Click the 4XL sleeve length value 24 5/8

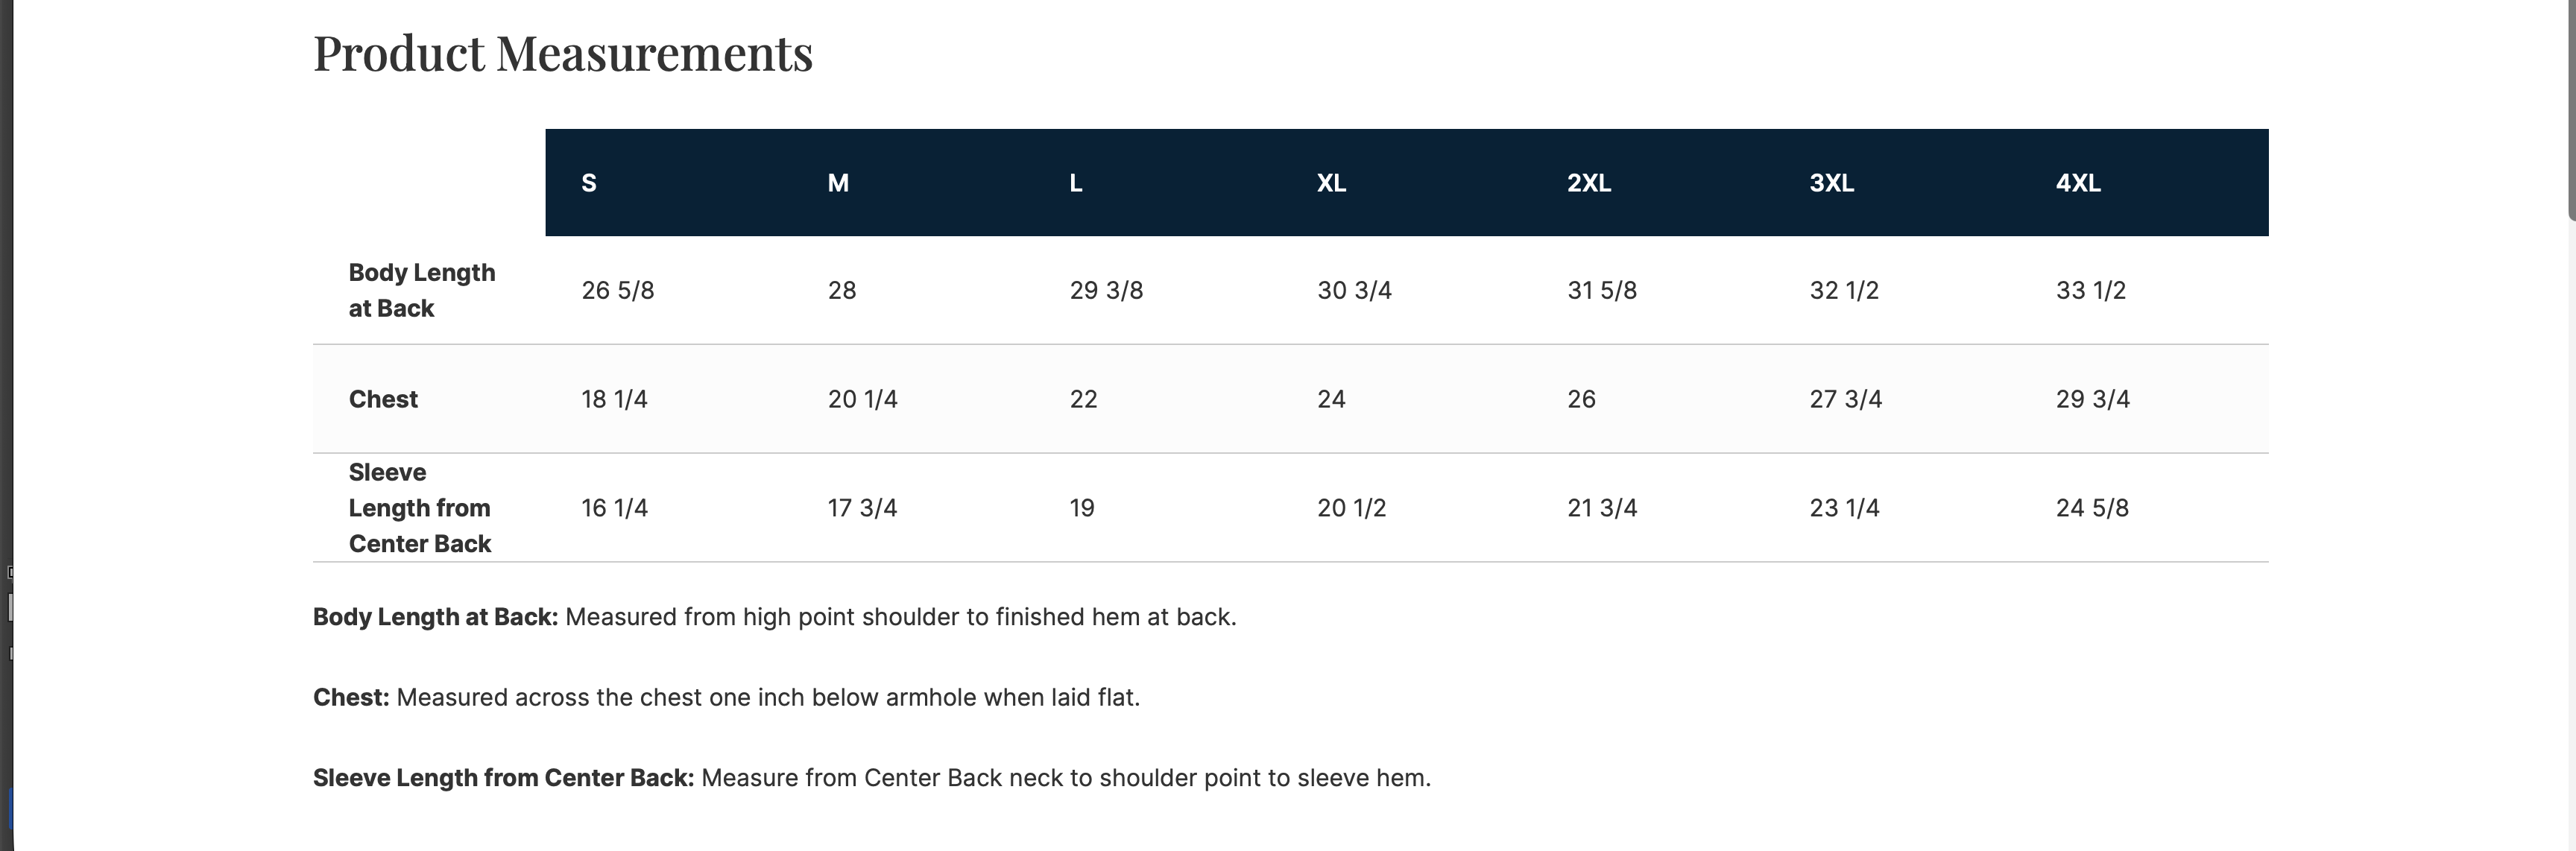[x=2092, y=508]
